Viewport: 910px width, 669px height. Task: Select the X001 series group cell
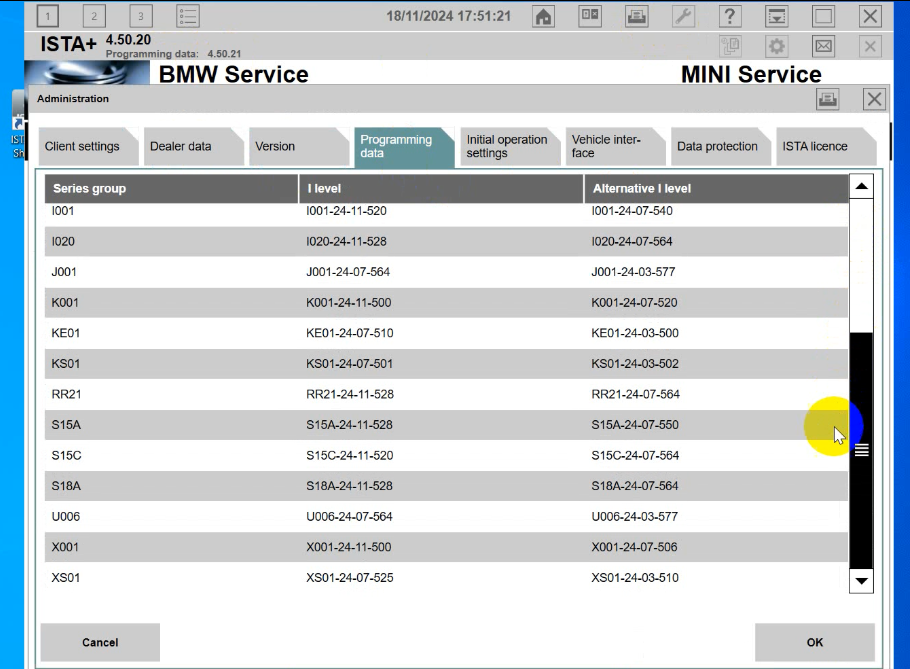tap(65, 547)
